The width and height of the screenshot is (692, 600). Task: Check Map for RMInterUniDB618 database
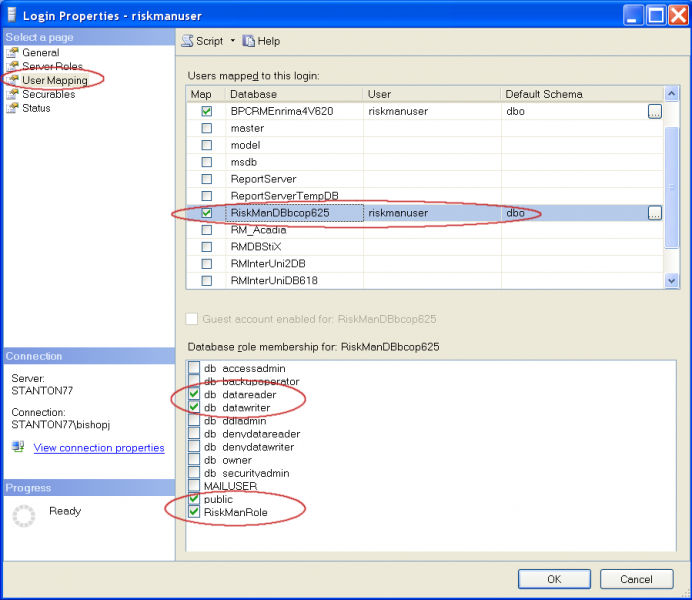207,281
